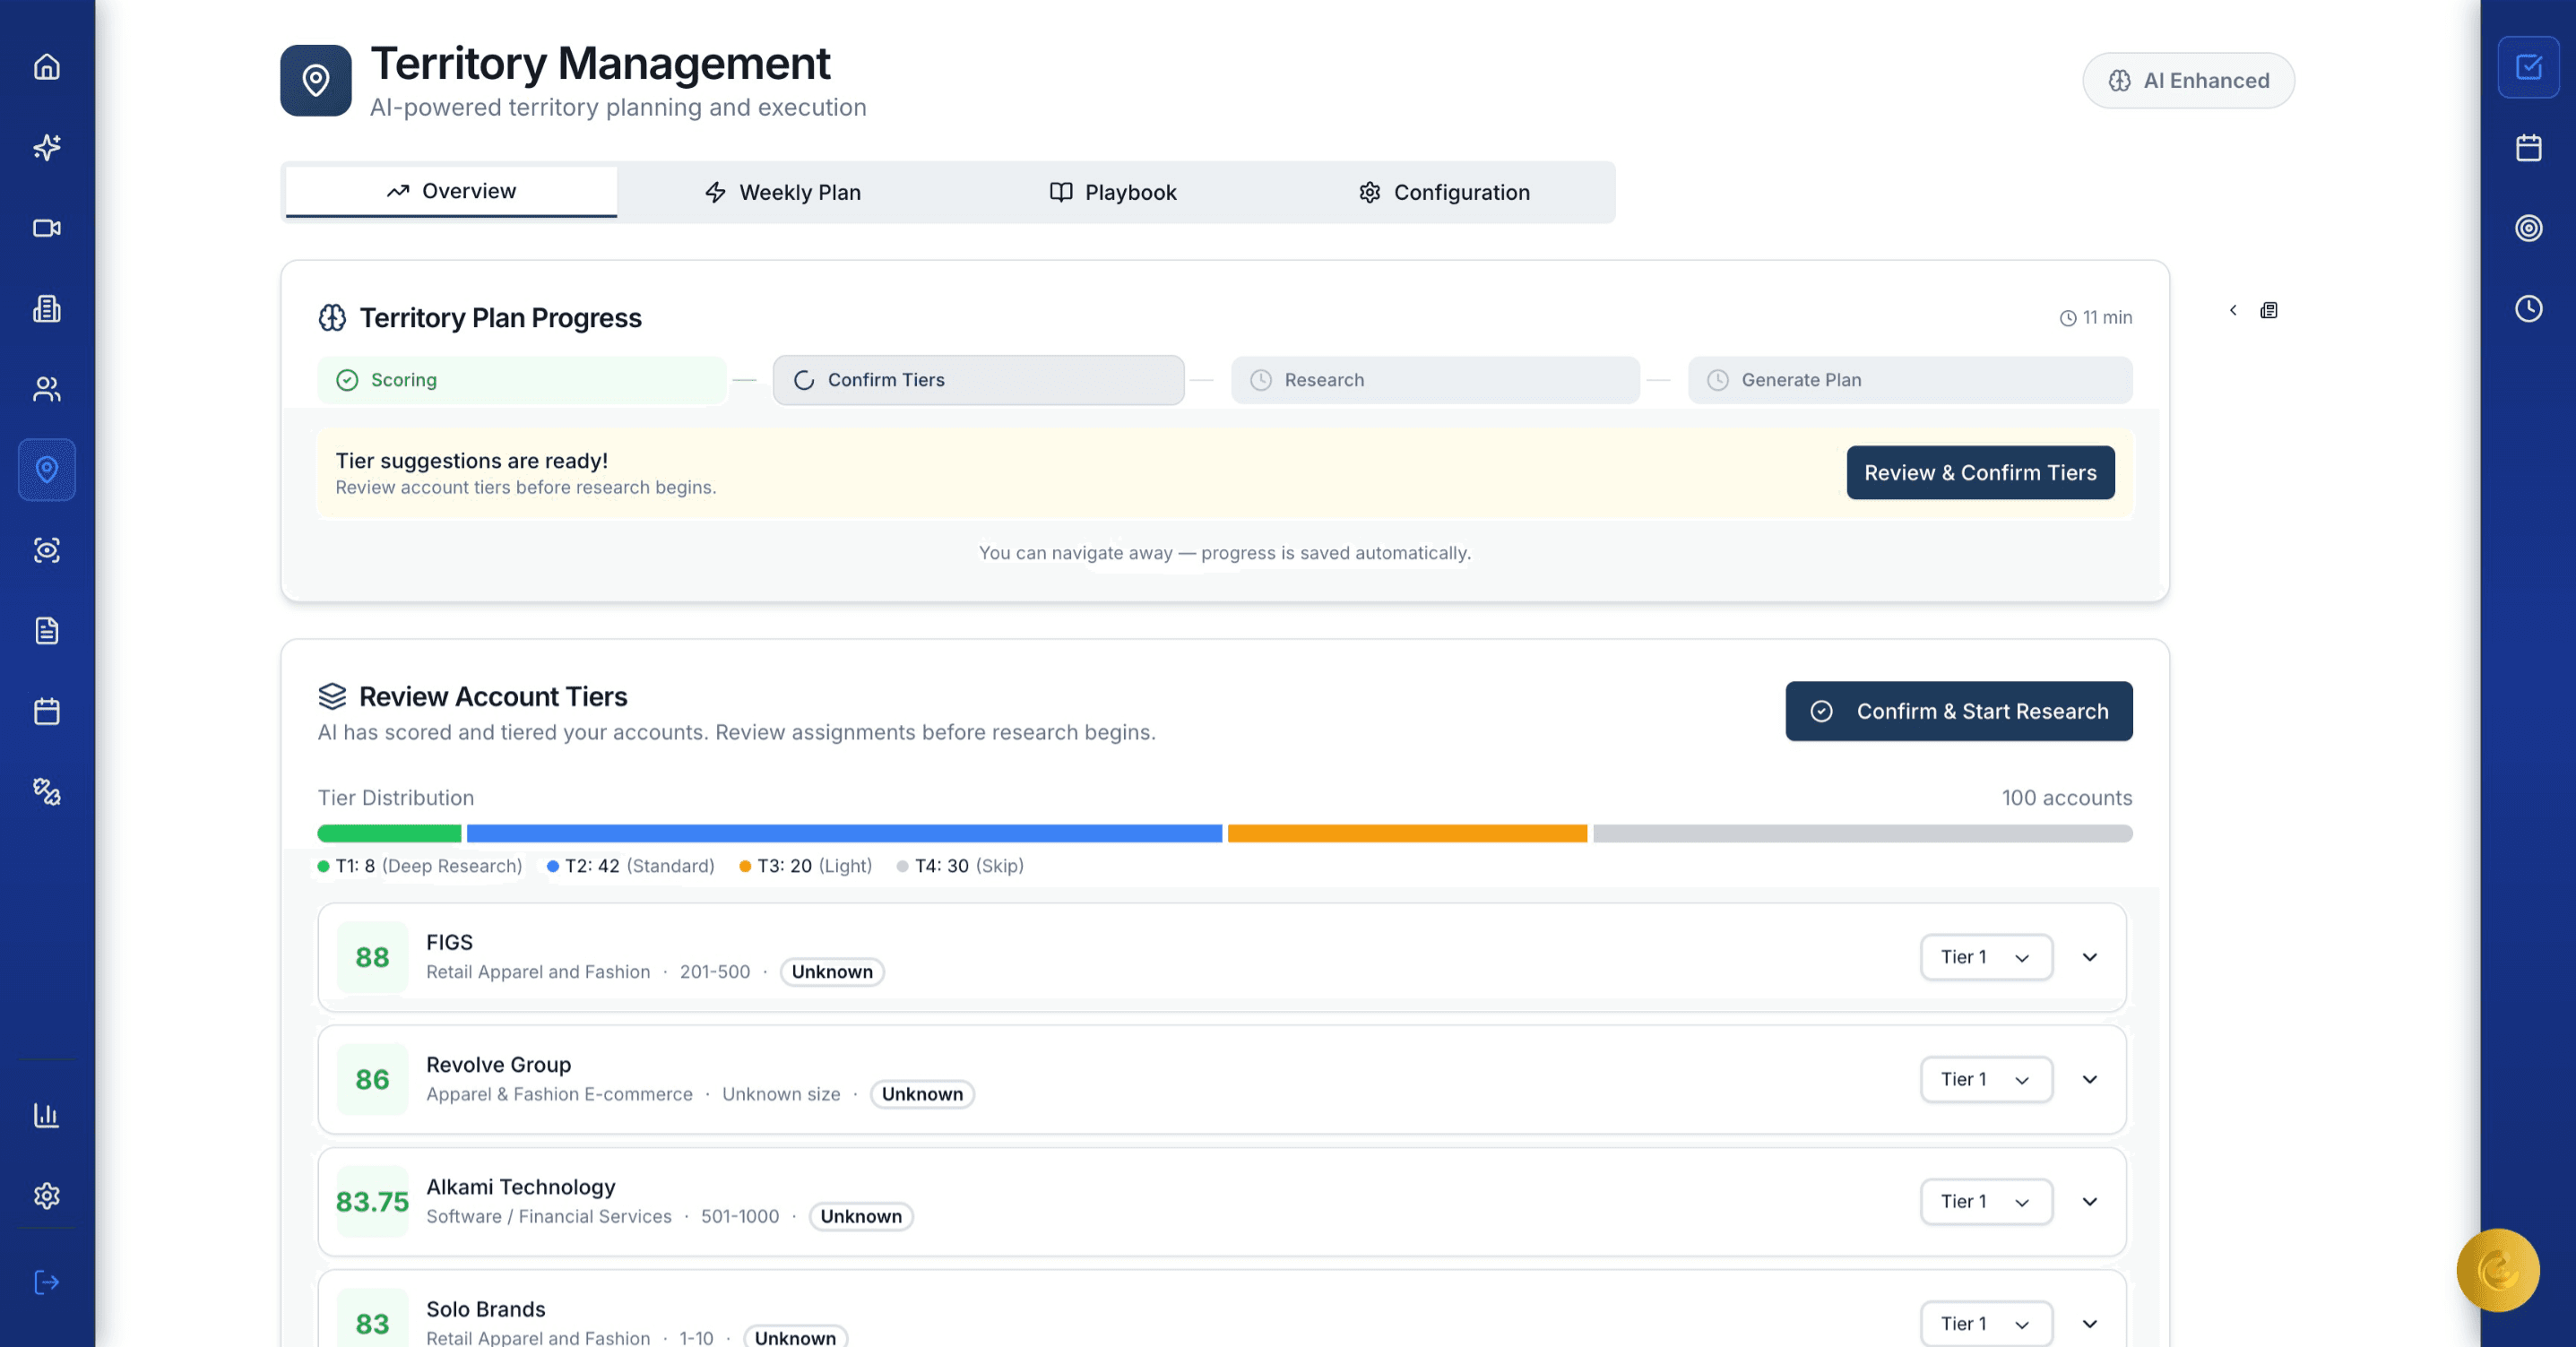Click the logout icon at sidebar bottom
2576x1347 pixels.
(47, 1282)
